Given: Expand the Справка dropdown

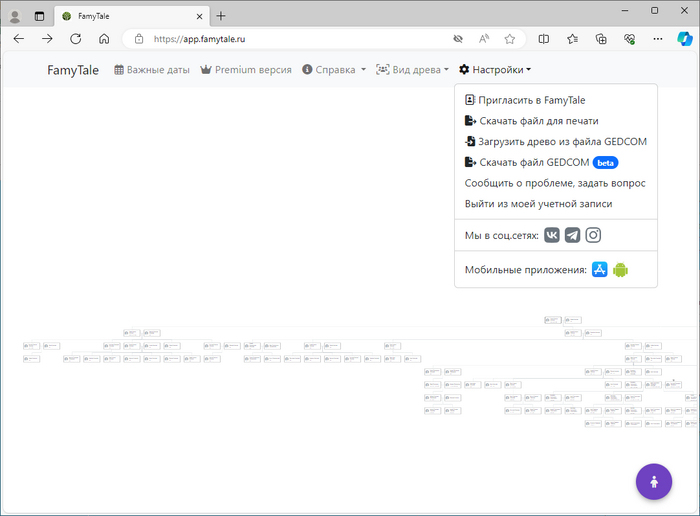Looking at the screenshot, I should (334, 70).
